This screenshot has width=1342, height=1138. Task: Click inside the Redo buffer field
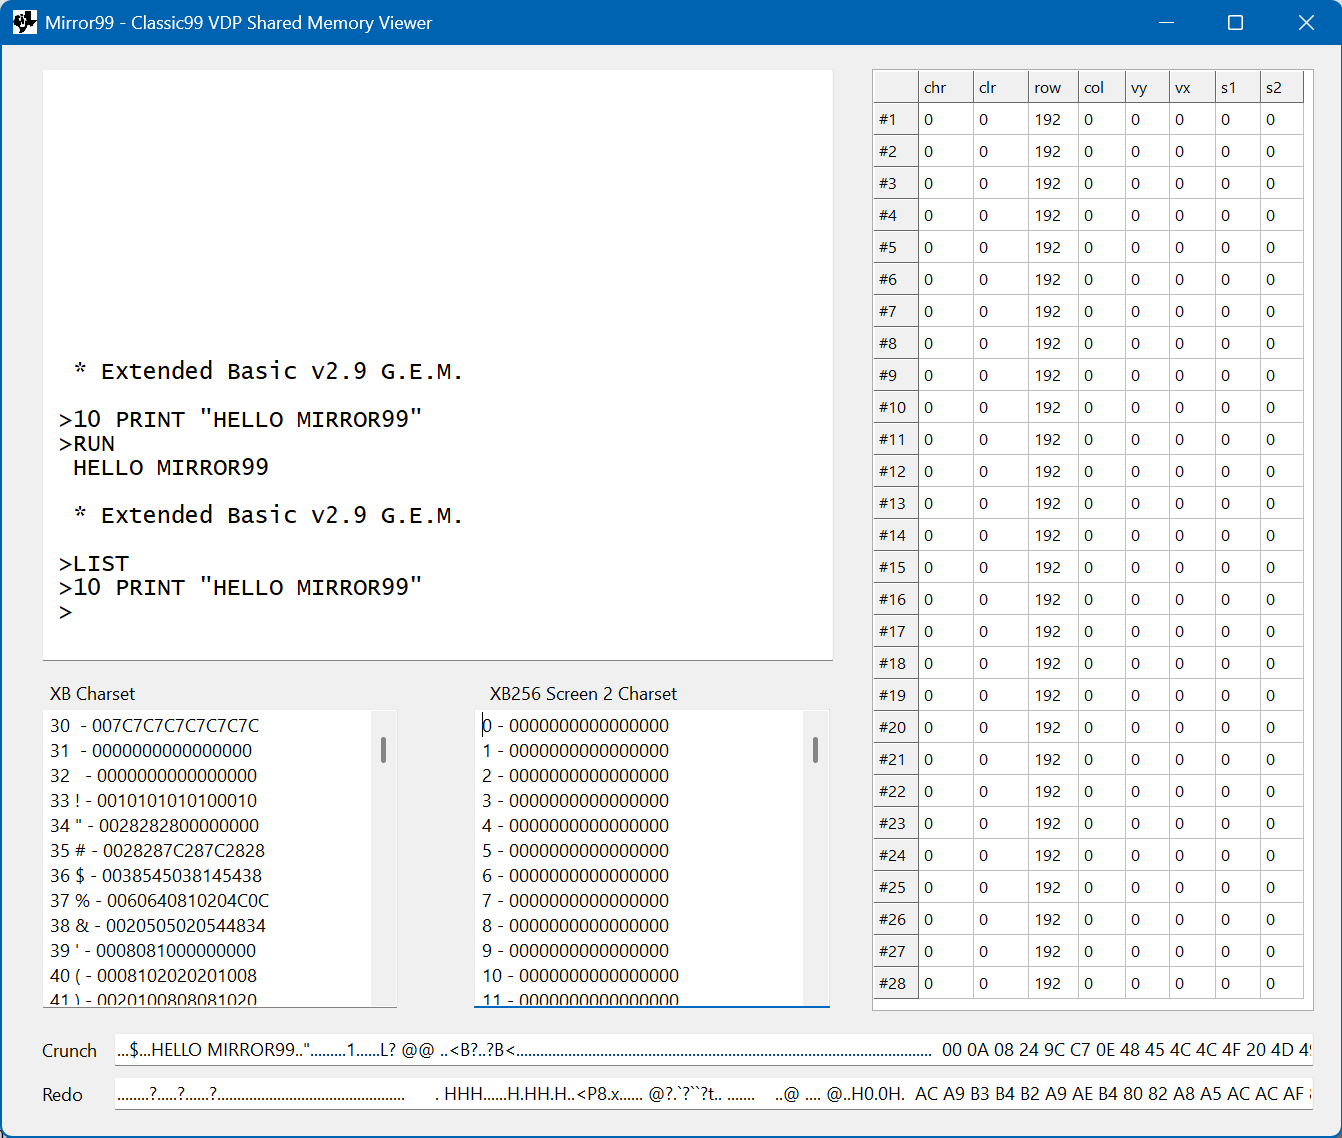(x=713, y=1094)
